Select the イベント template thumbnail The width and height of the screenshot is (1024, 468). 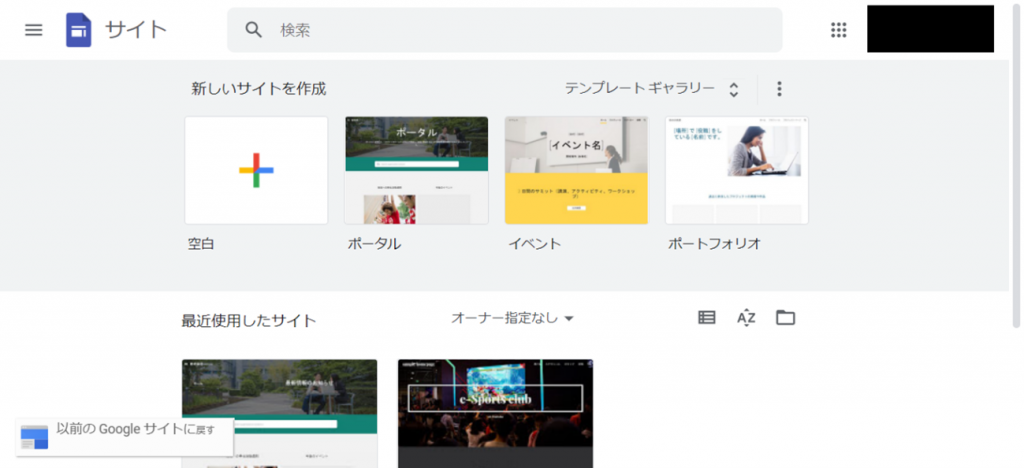coord(576,170)
